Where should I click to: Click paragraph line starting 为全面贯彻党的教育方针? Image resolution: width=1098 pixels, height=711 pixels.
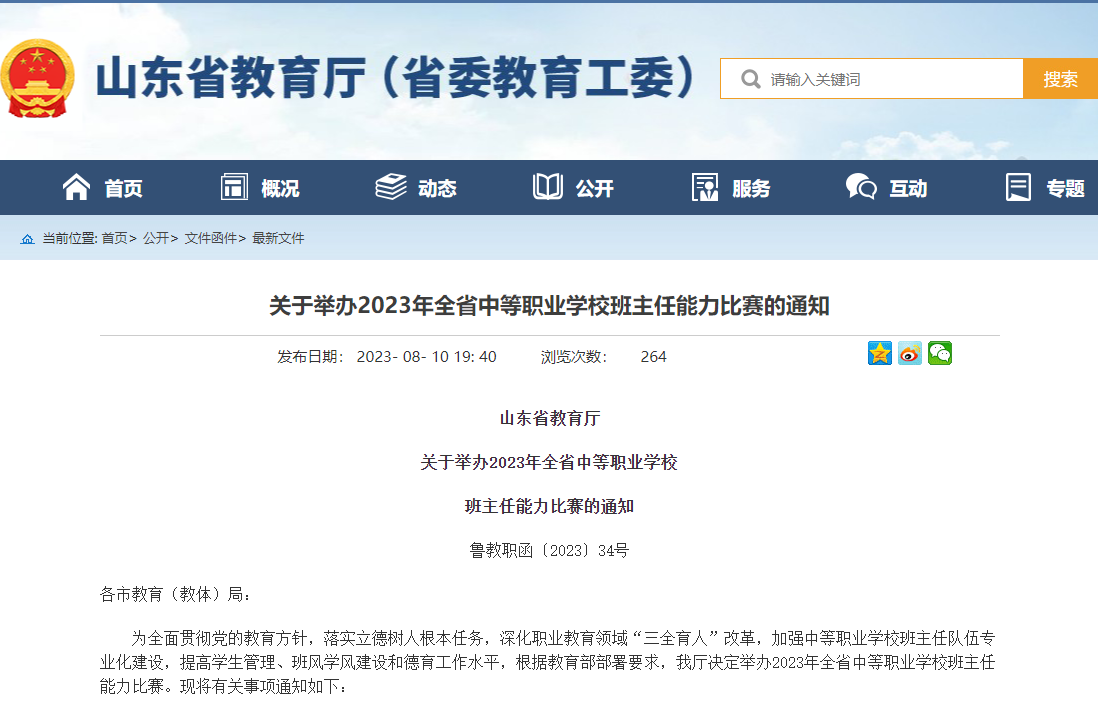pos(563,638)
